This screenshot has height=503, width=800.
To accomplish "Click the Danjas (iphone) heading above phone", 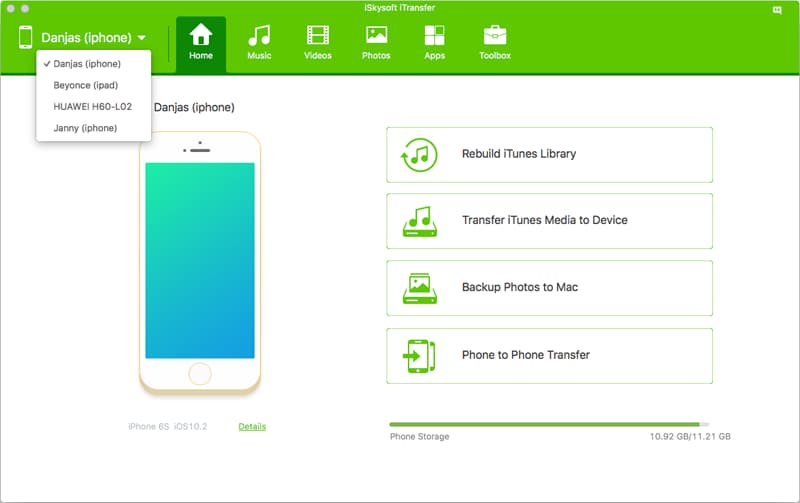I will click(194, 107).
